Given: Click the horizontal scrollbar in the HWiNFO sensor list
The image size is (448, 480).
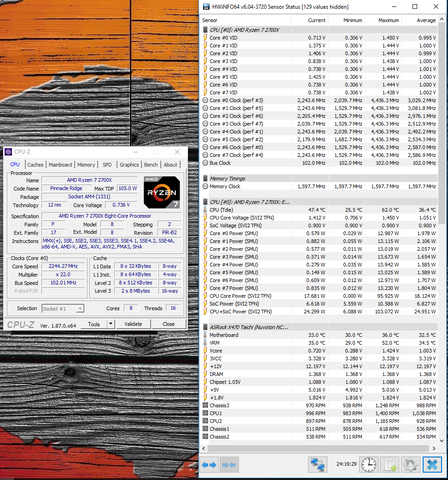Looking at the screenshot, I should pos(318,448).
